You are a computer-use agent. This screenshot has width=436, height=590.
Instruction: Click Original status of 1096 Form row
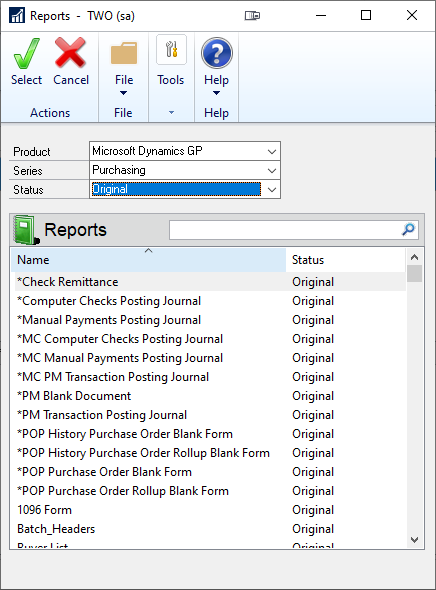tap(313, 510)
